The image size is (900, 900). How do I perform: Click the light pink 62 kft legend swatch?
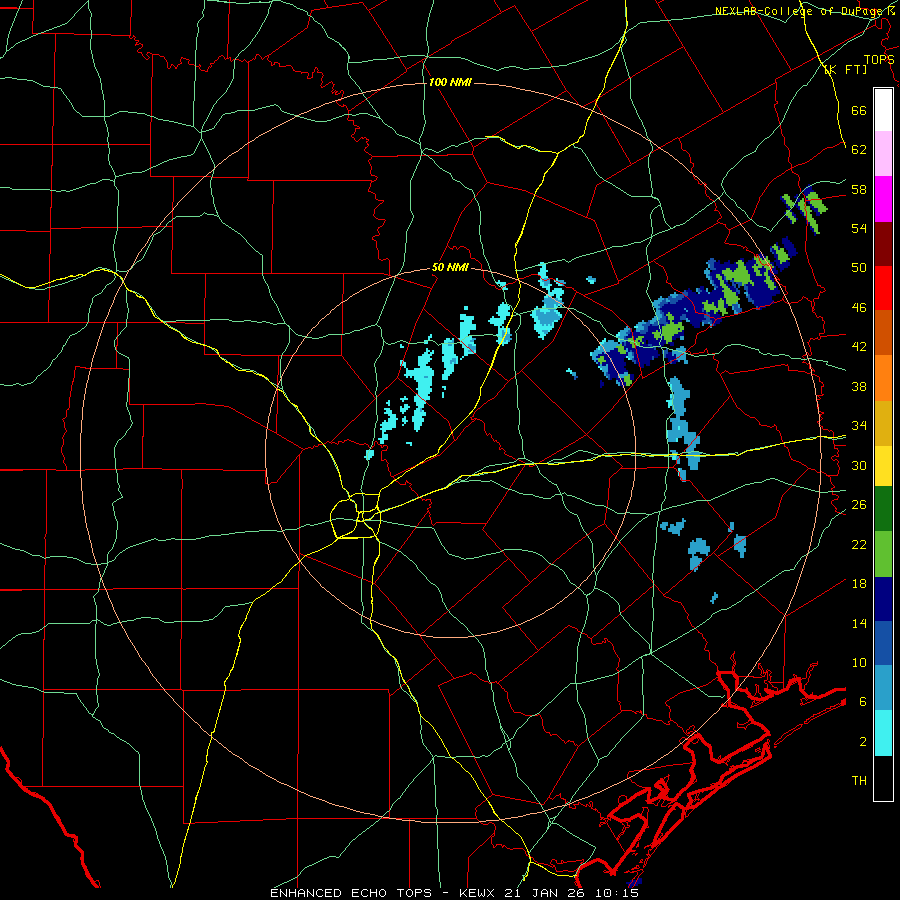coord(883,154)
